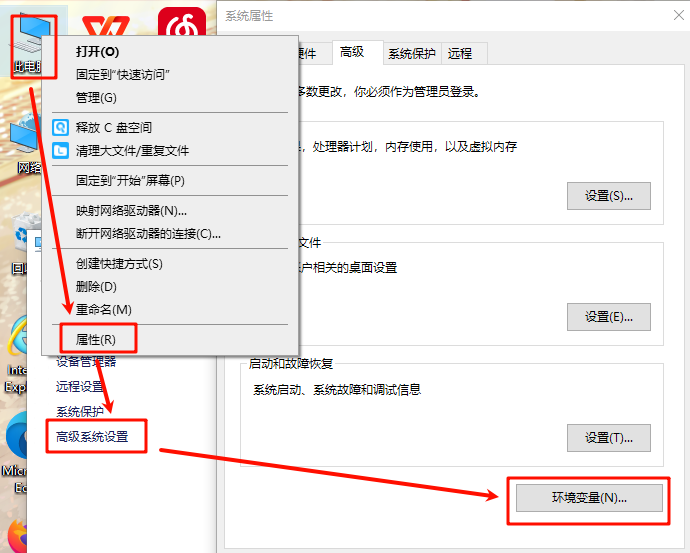Click 映射网络驱动器(N)... menu entry
690x553 pixels.
pyautogui.click(x=131, y=211)
